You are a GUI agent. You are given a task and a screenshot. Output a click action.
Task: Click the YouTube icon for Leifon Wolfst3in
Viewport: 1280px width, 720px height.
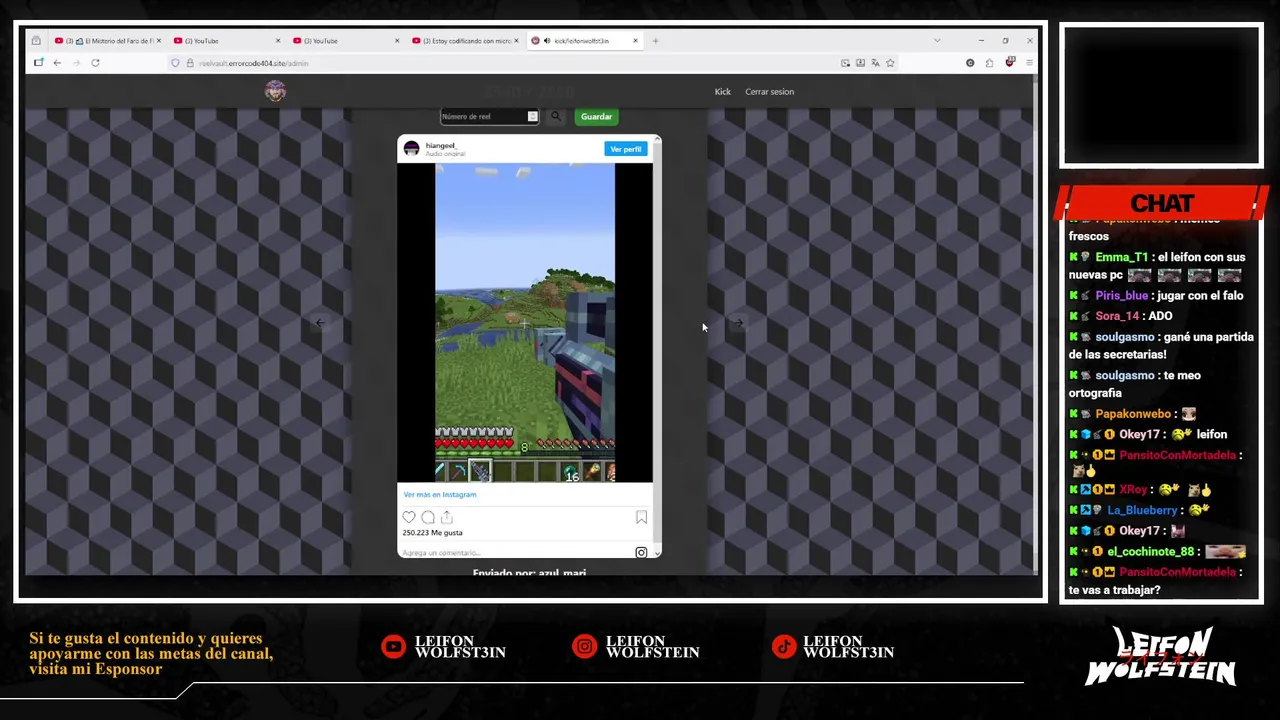point(393,647)
